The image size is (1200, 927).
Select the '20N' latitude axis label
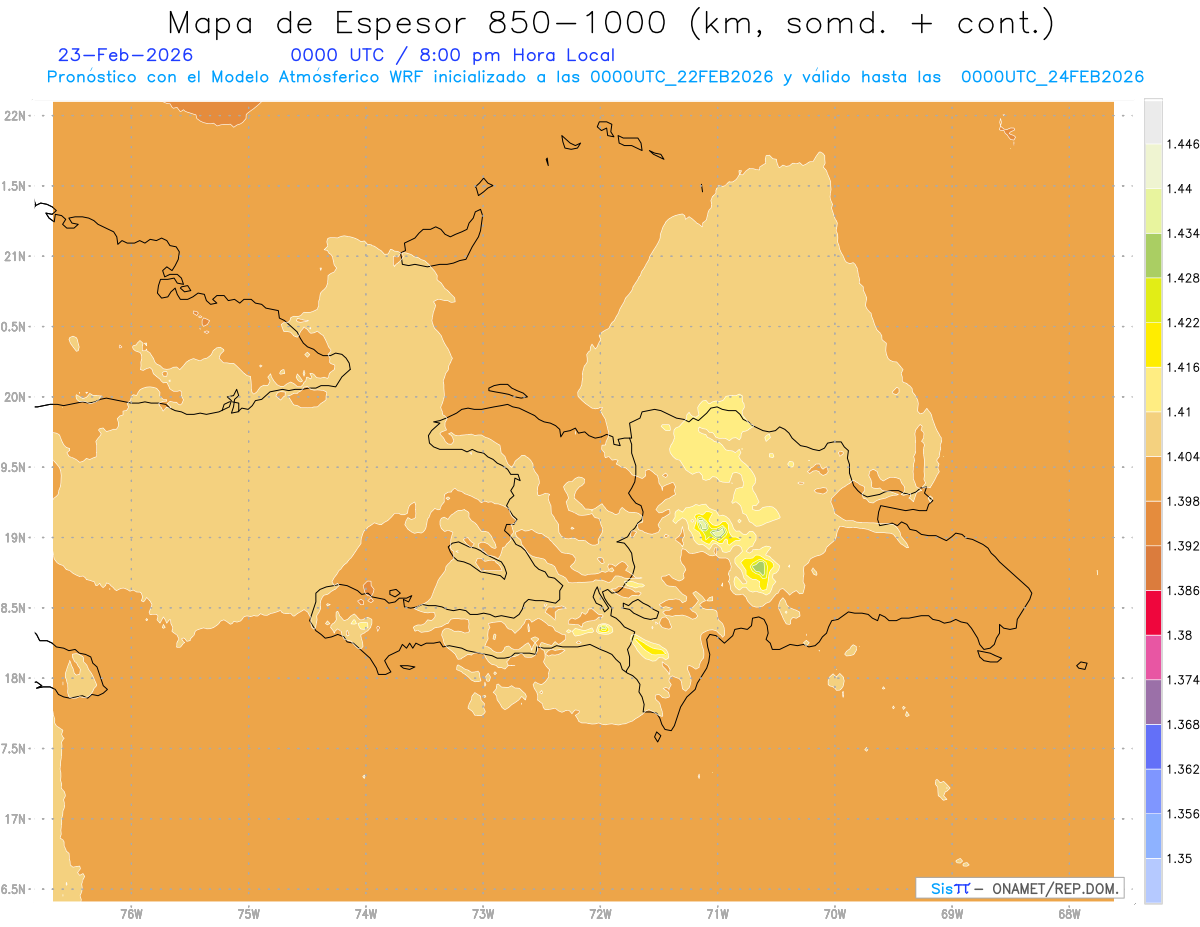(x=14, y=397)
